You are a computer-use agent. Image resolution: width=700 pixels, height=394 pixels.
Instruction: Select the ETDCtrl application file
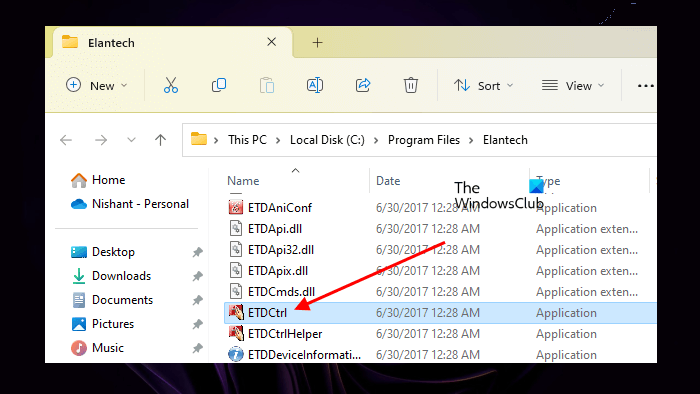click(440, 313)
